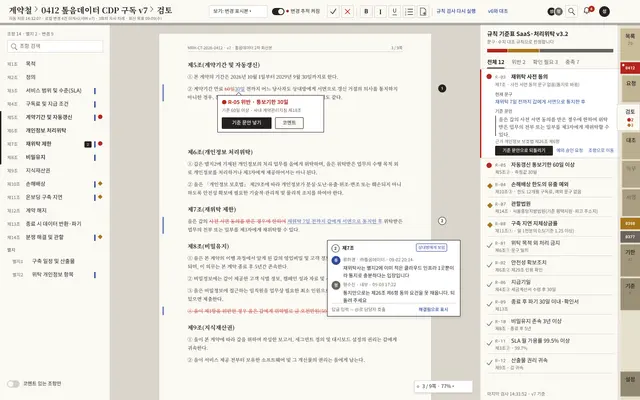Click the red violation dot for 재위탁 사전 동의
The image size is (640, 400).
[x=489, y=76]
